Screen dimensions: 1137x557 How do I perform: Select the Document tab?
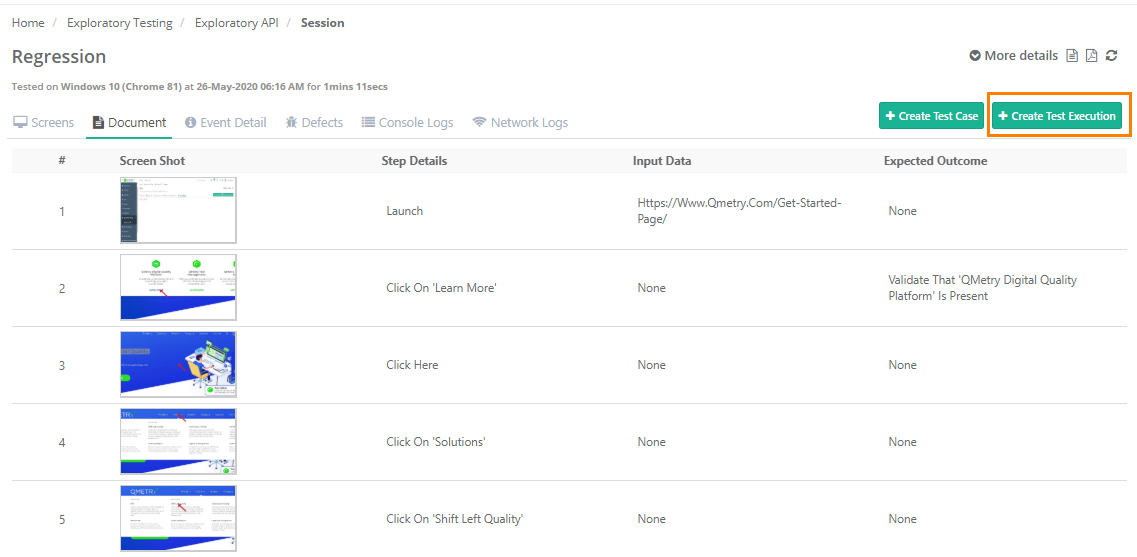pyautogui.click(x=129, y=123)
